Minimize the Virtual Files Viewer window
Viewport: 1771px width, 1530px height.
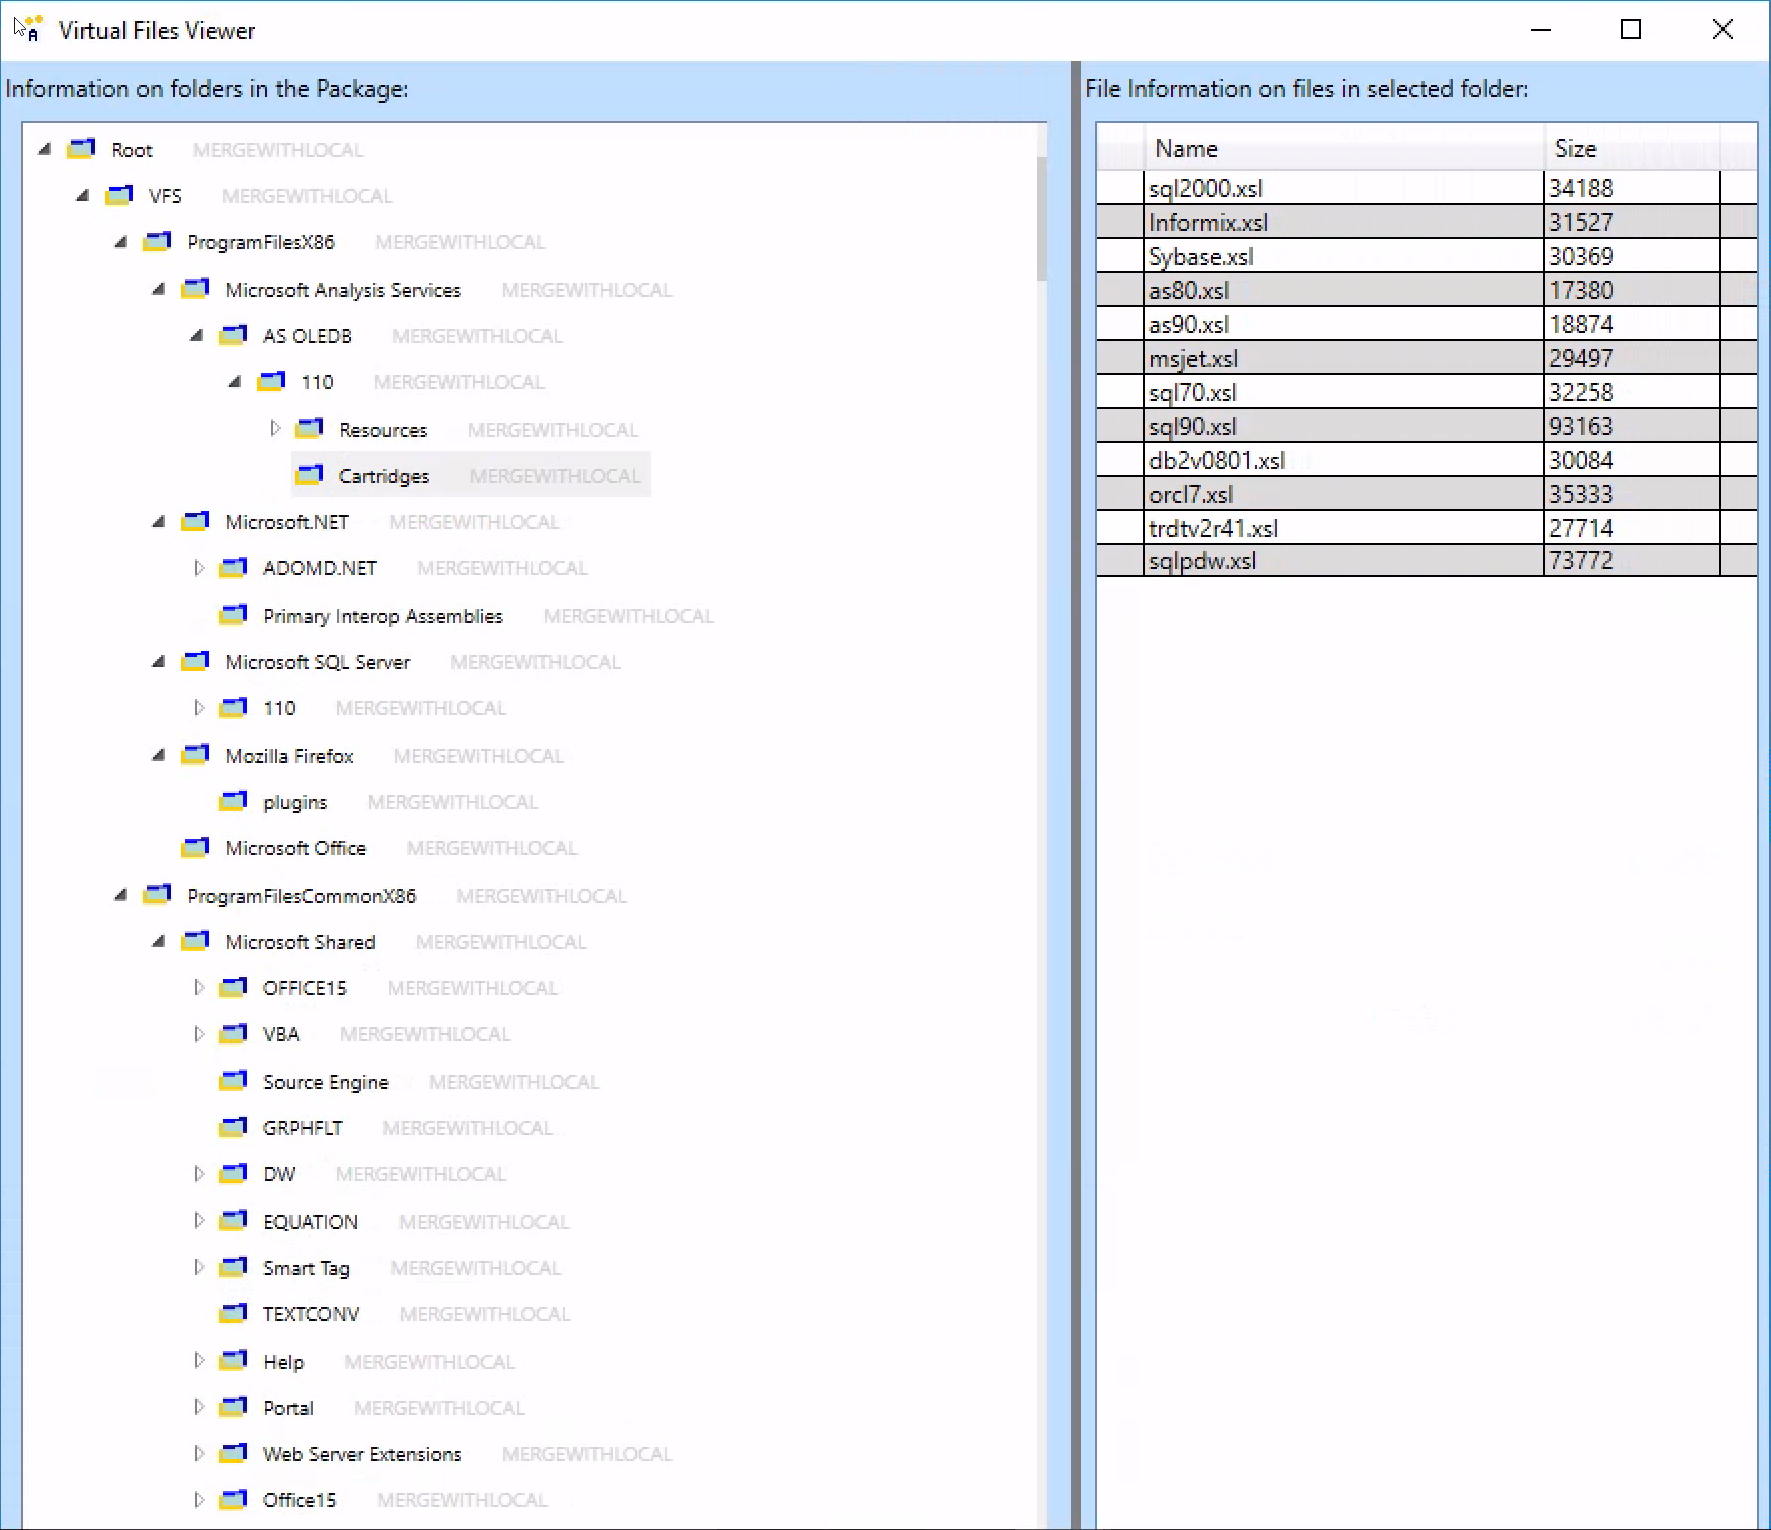[x=1541, y=30]
